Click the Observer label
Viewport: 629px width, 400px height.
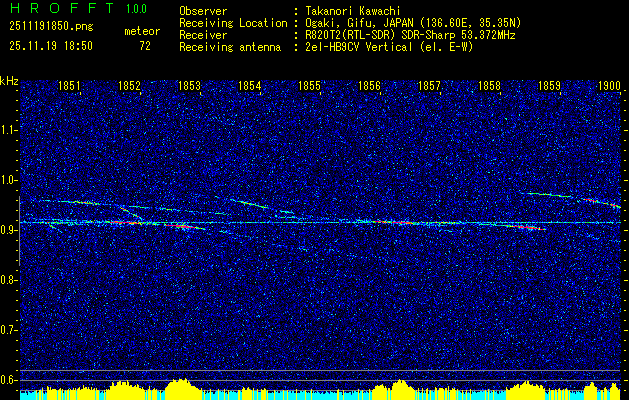tap(203, 11)
